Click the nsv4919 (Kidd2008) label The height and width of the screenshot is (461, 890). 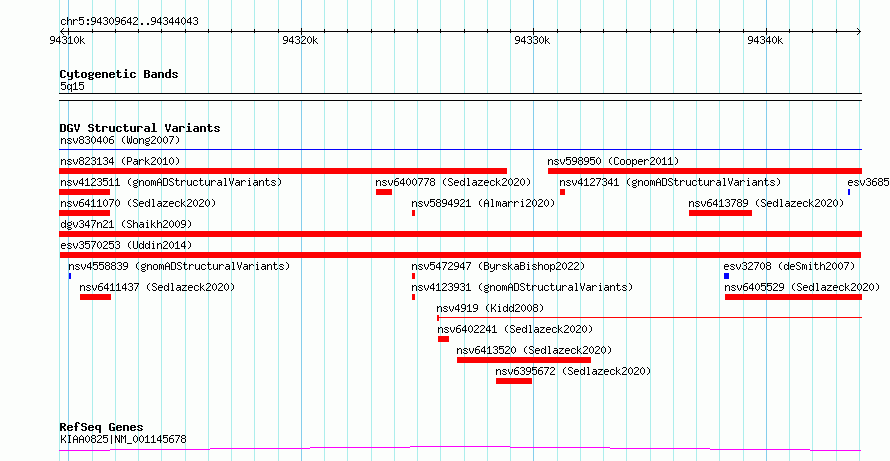point(490,308)
